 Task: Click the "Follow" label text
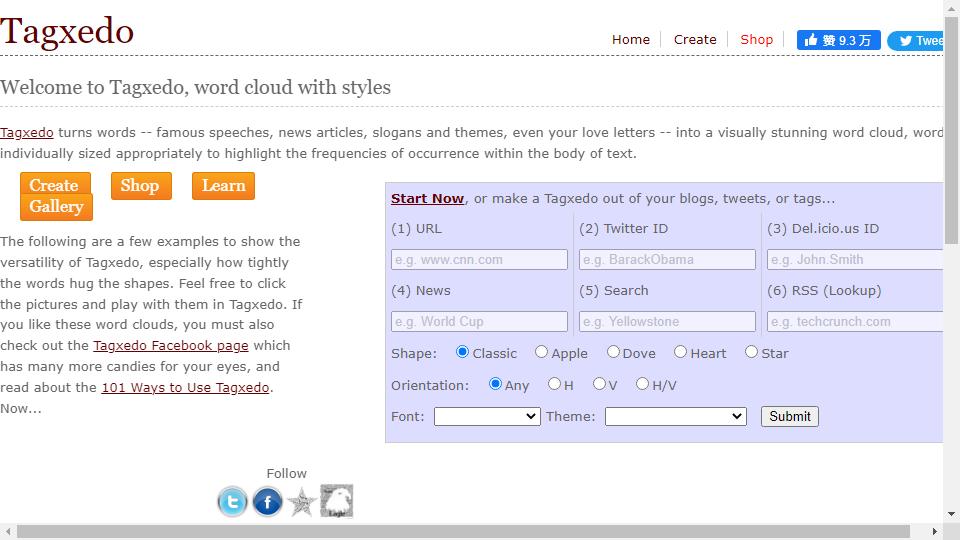[287, 474]
